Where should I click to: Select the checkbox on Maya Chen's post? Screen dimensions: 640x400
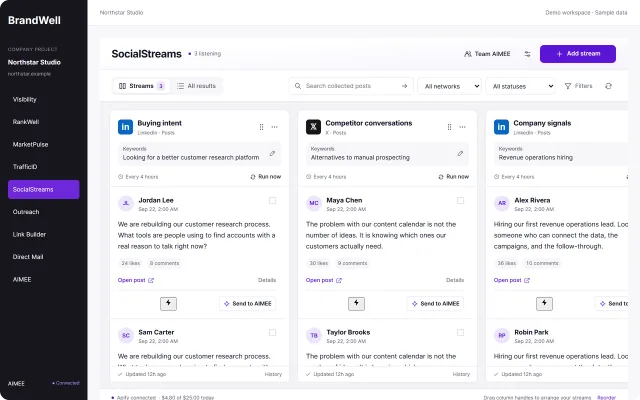pos(460,200)
